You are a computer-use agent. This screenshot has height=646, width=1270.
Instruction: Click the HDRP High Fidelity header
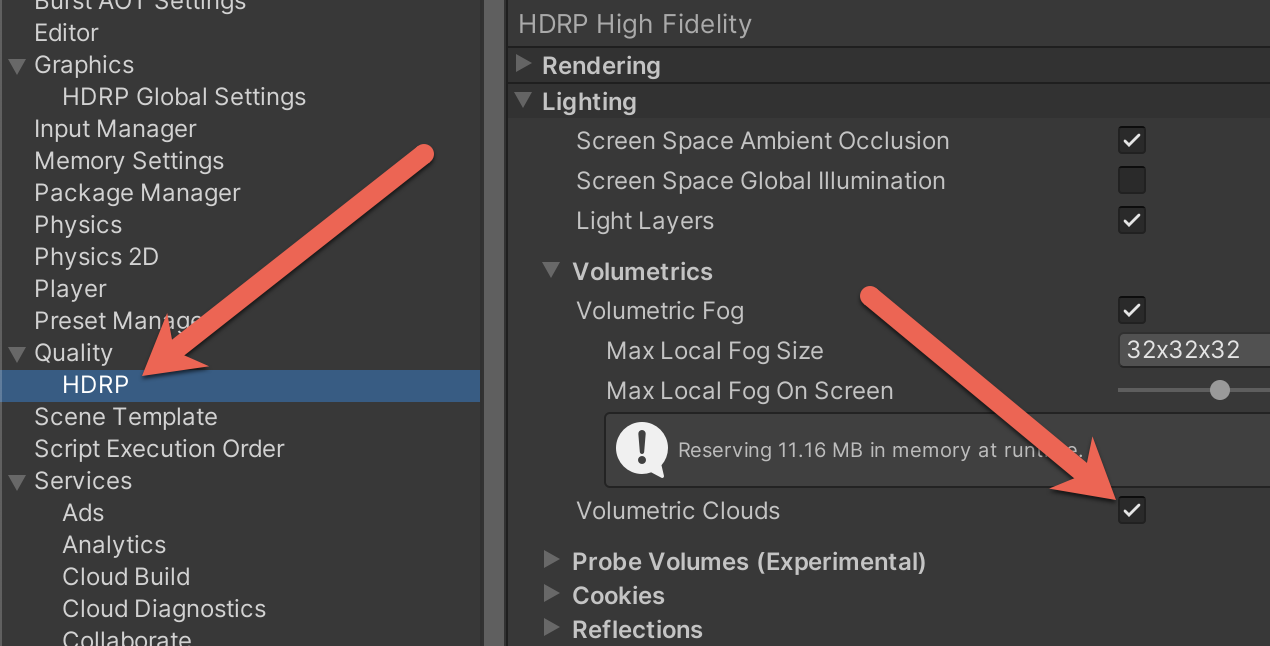pos(635,24)
